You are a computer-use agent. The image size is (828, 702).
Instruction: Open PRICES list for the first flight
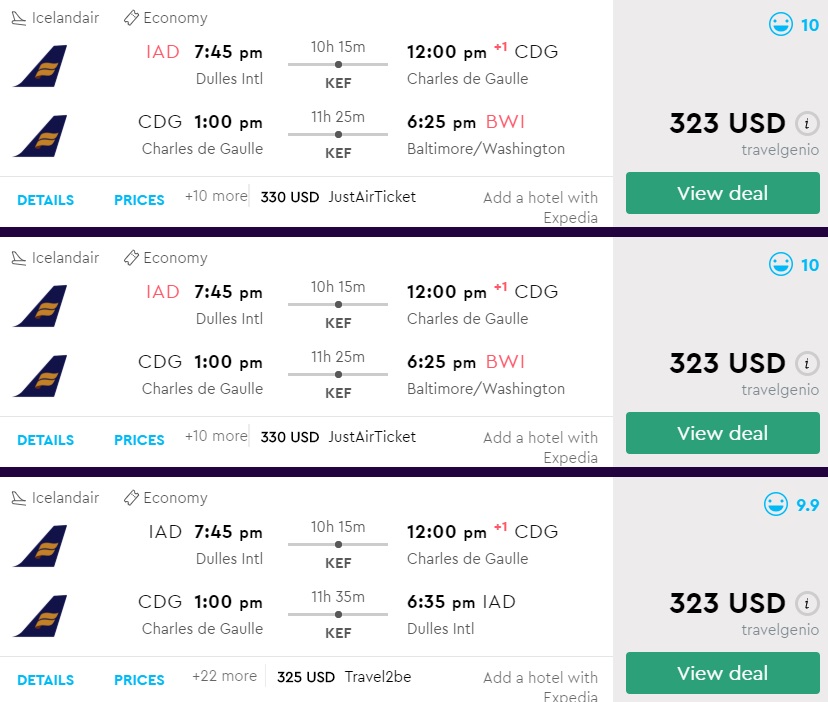pos(139,200)
